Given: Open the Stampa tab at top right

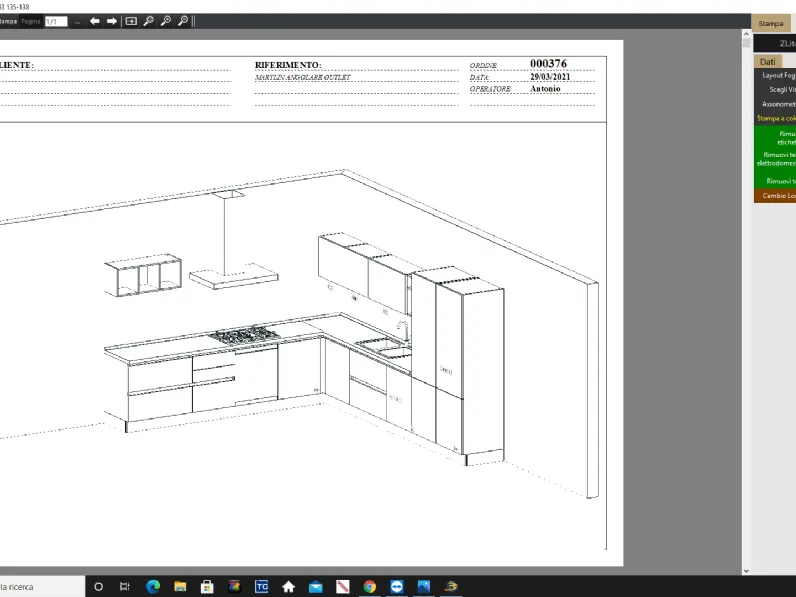Looking at the screenshot, I should point(771,23).
